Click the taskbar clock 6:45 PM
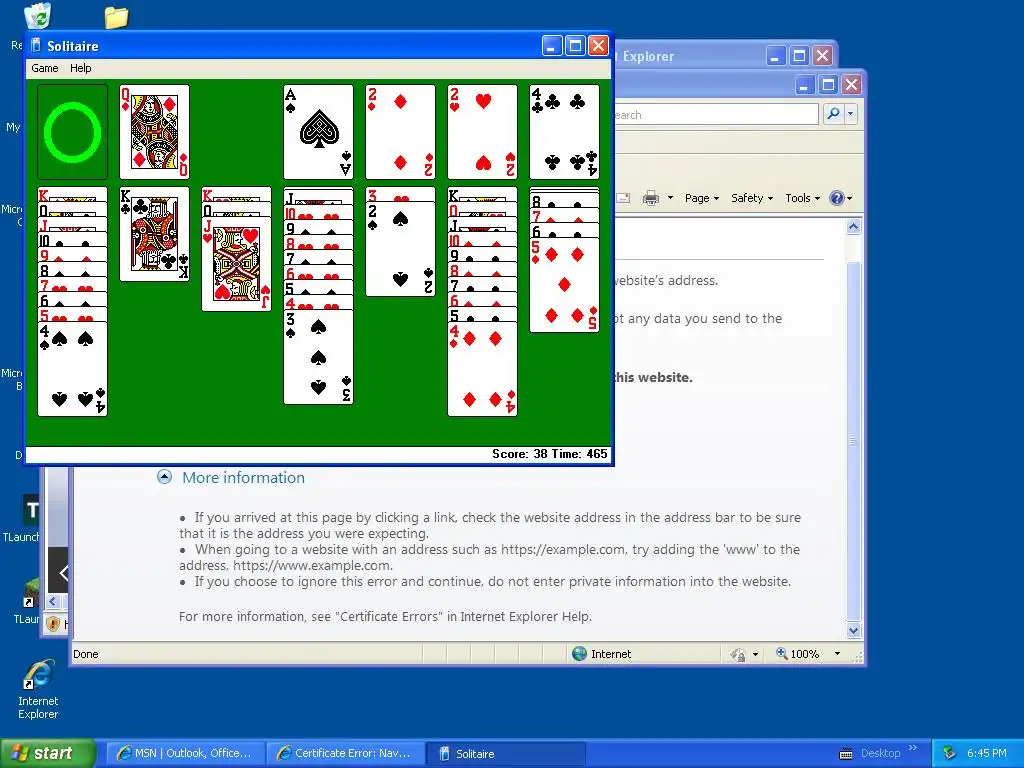 coord(987,753)
